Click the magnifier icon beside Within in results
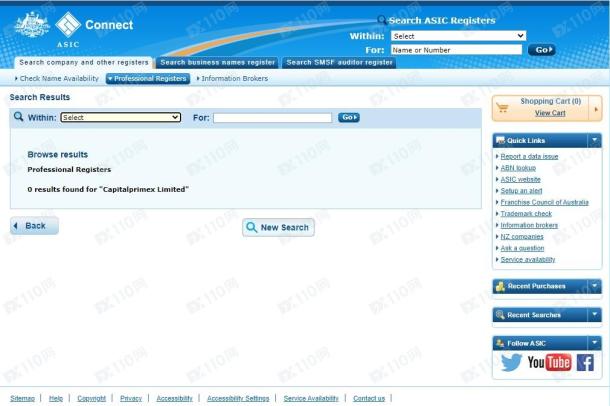The width and height of the screenshot is (610, 406). tap(18, 117)
